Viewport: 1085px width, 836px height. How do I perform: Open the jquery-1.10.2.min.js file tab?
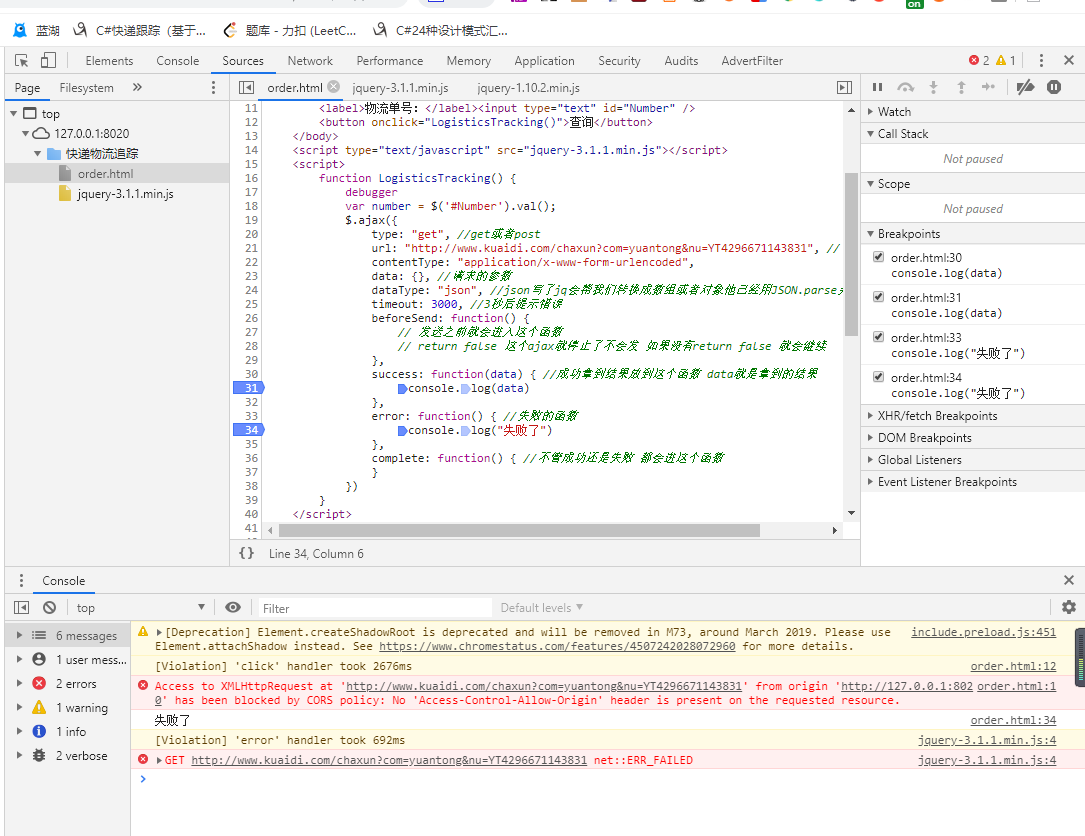tap(528, 88)
